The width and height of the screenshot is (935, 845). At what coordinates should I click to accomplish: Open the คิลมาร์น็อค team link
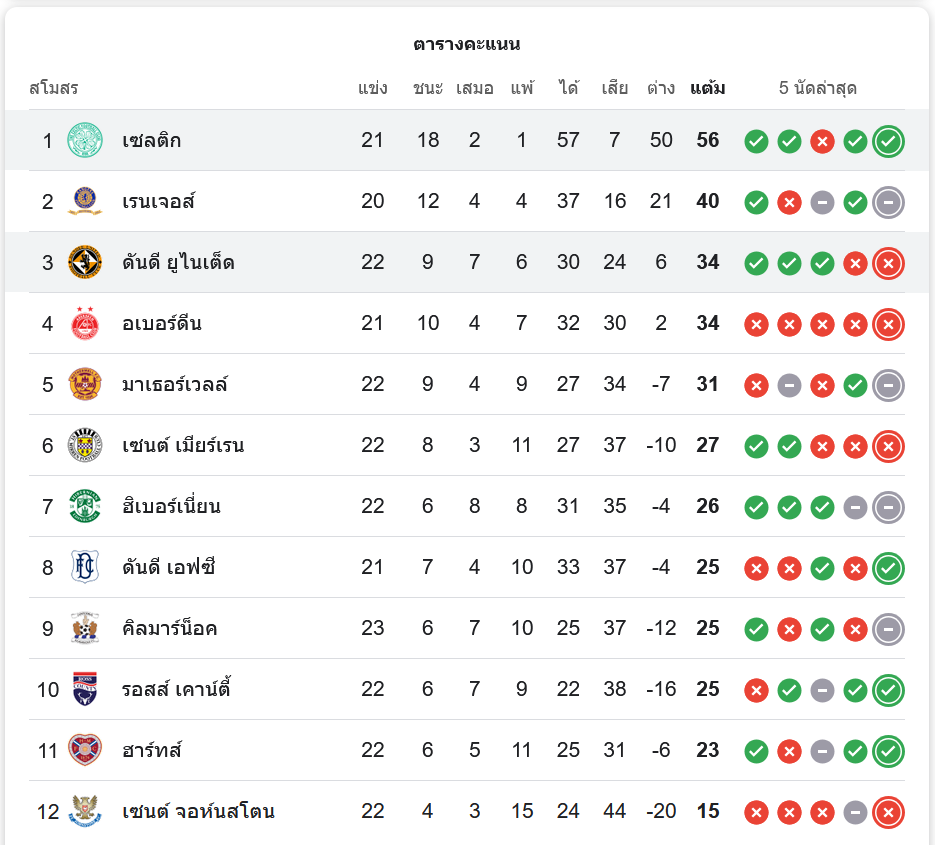tap(170, 628)
